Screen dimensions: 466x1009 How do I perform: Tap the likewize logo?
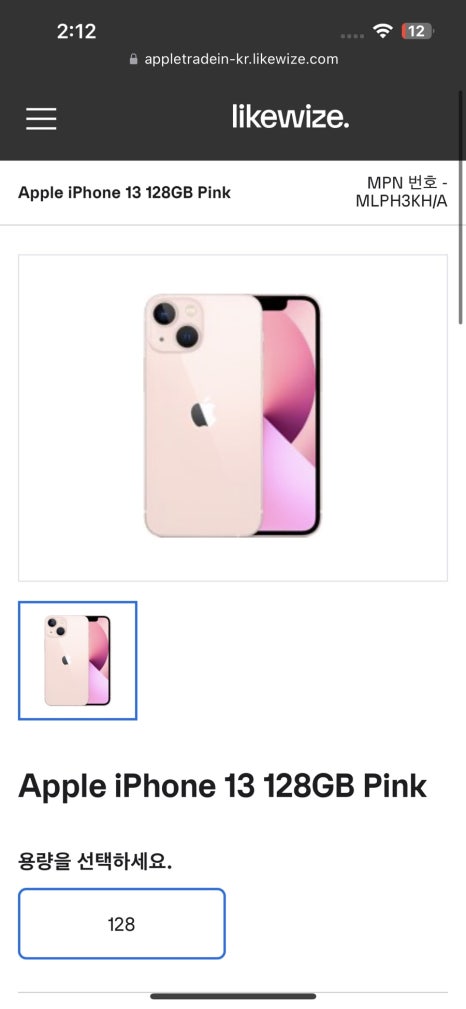coord(291,117)
